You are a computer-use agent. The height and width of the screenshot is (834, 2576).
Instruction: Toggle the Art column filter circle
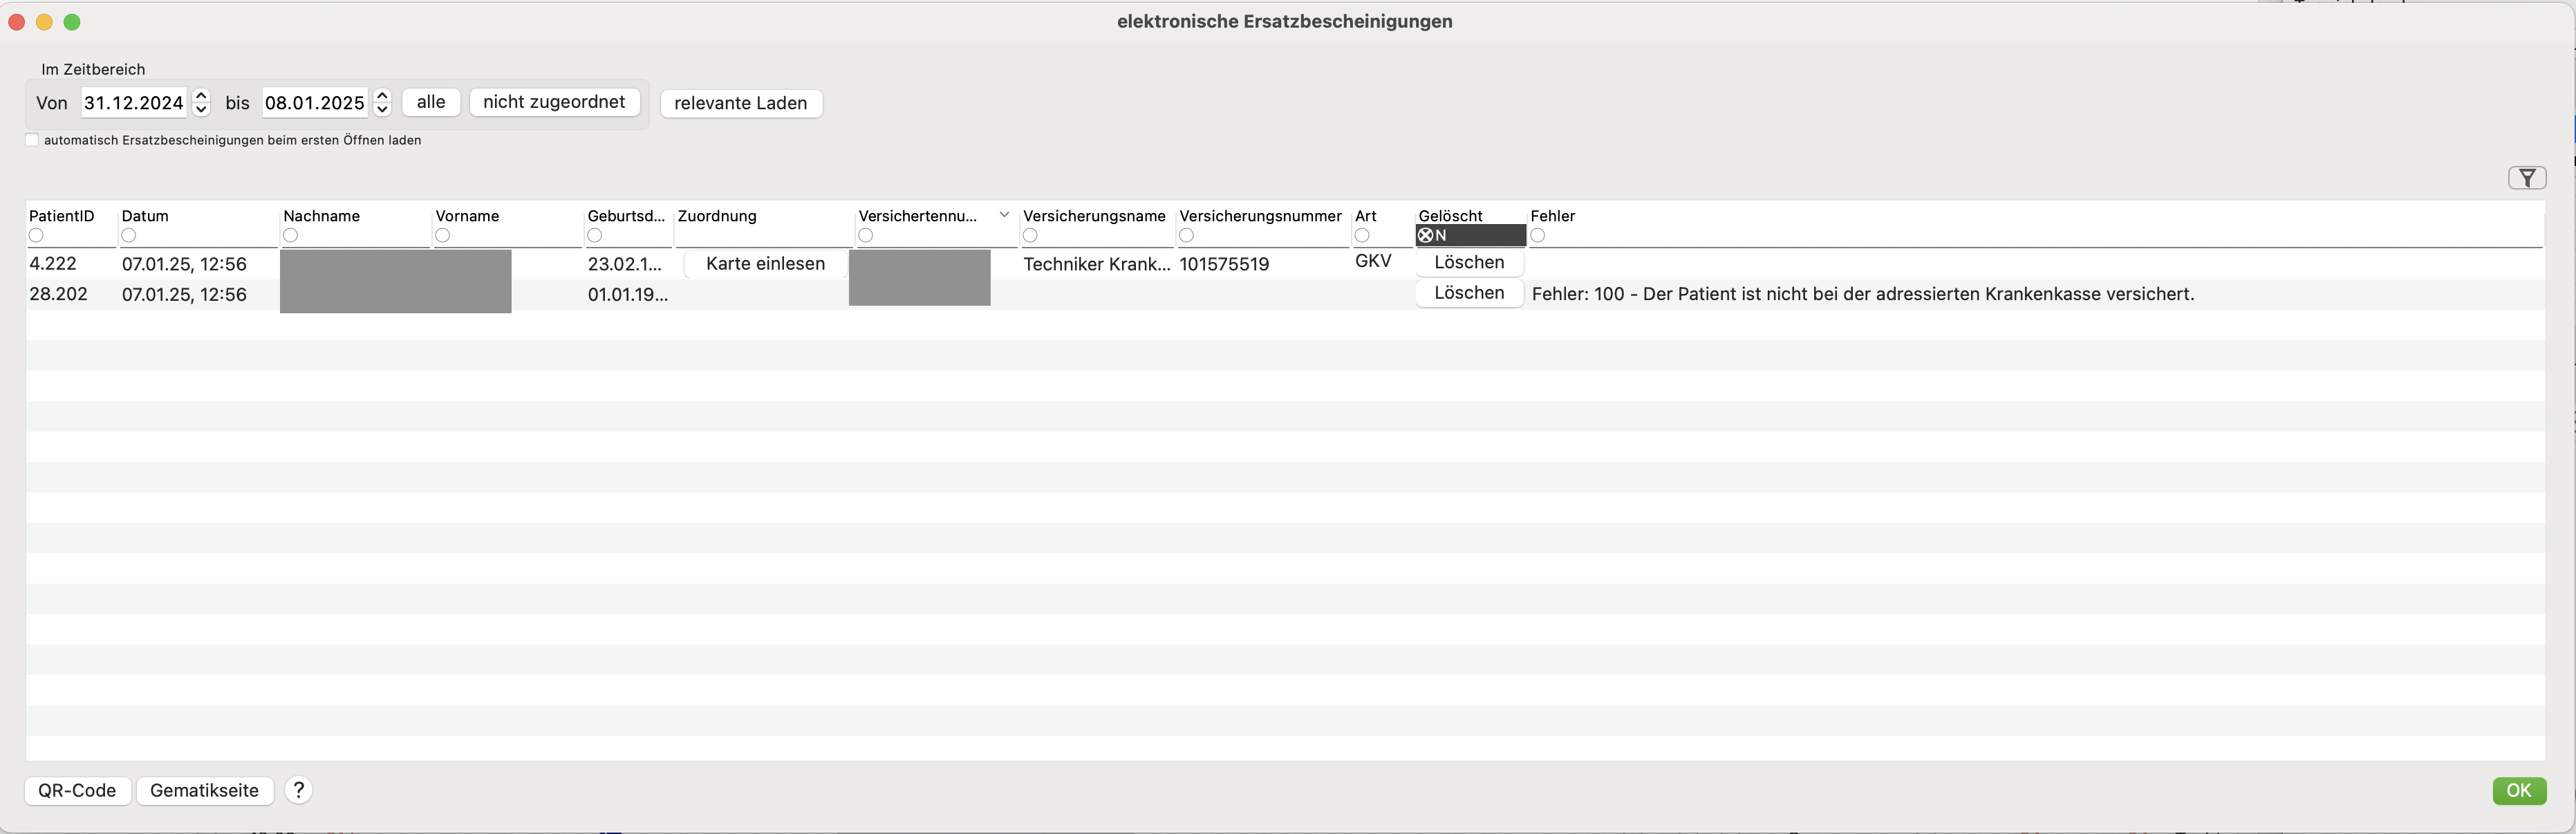[1362, 235]
